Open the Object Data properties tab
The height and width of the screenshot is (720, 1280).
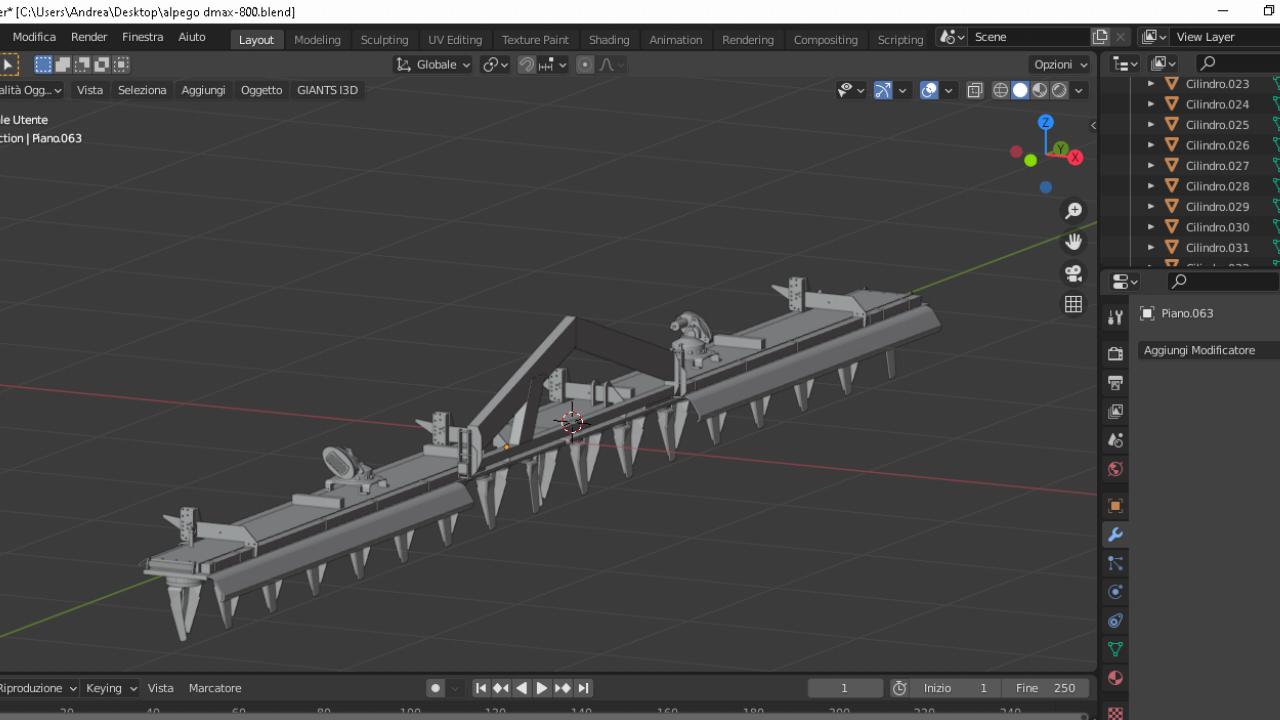click(1115, 649)
